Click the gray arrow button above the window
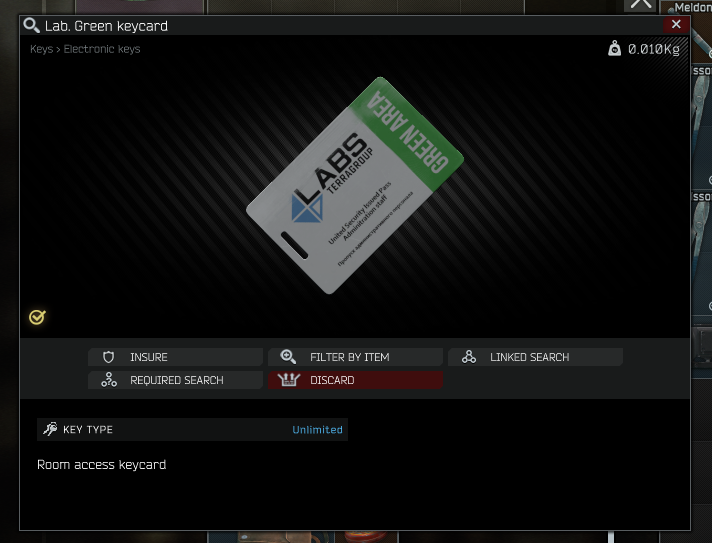The width and height of the screenshot is (712, 543). pos(641,5)
